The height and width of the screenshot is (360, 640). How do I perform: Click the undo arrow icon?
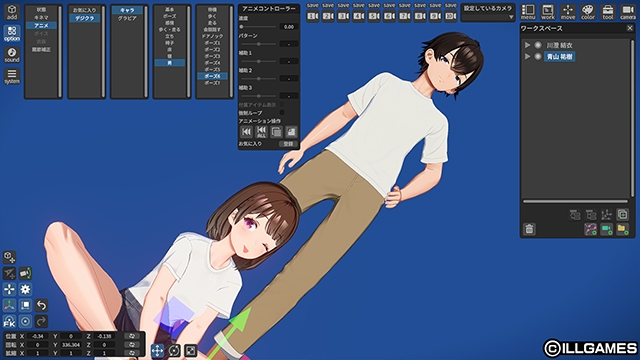(41, 305)
